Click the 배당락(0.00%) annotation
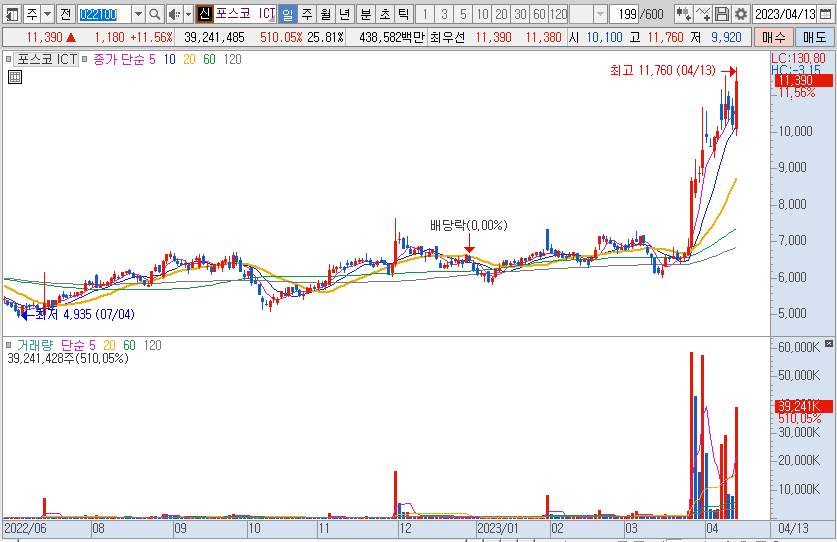The image size is (837, 542). (469, 225)
